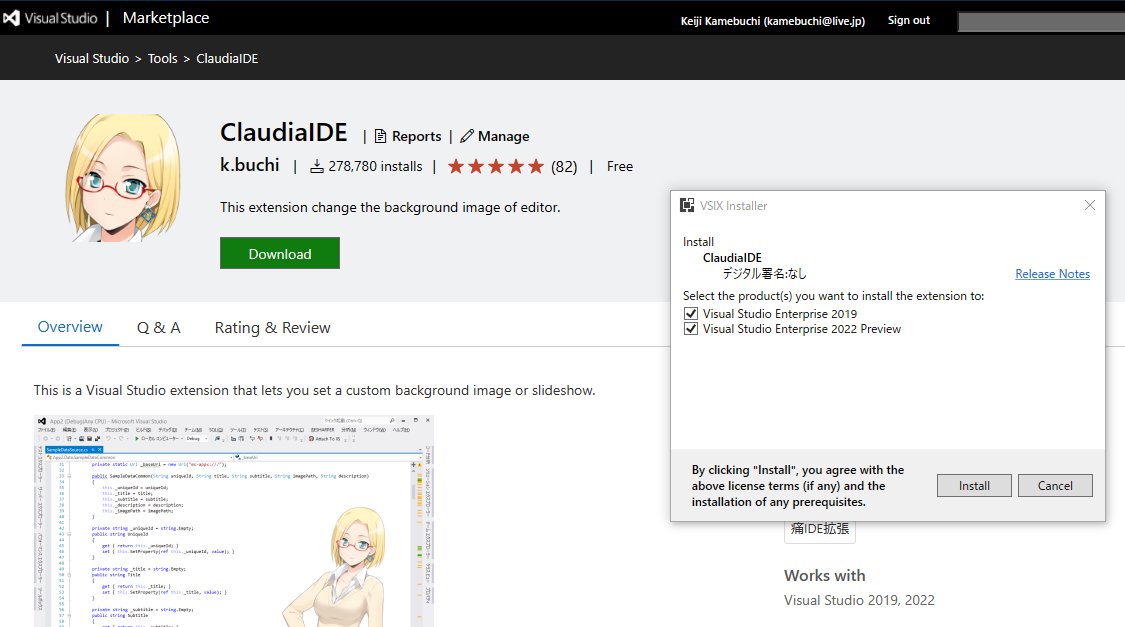The width and height of the screenshot is (1125, 627).
Task: Sign out of the Marketplace account
Action: point(908,20)
